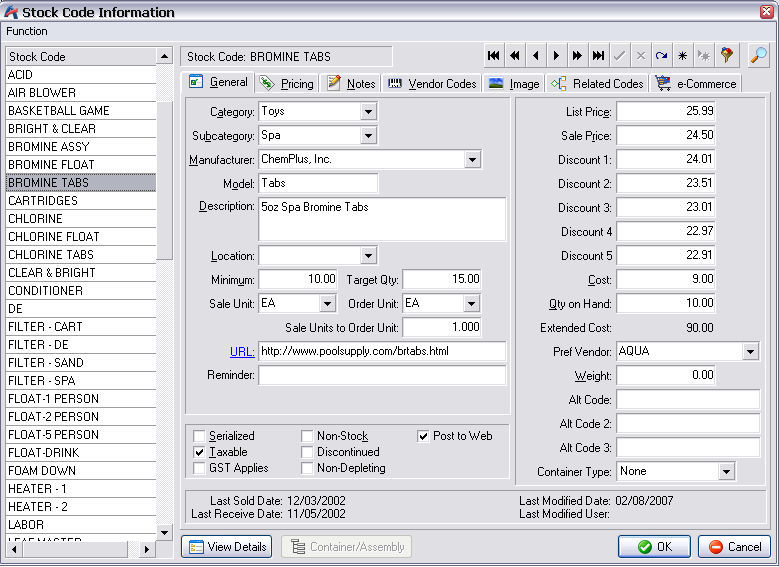Expand the Sale Unit dropdown

coord(327,303)
